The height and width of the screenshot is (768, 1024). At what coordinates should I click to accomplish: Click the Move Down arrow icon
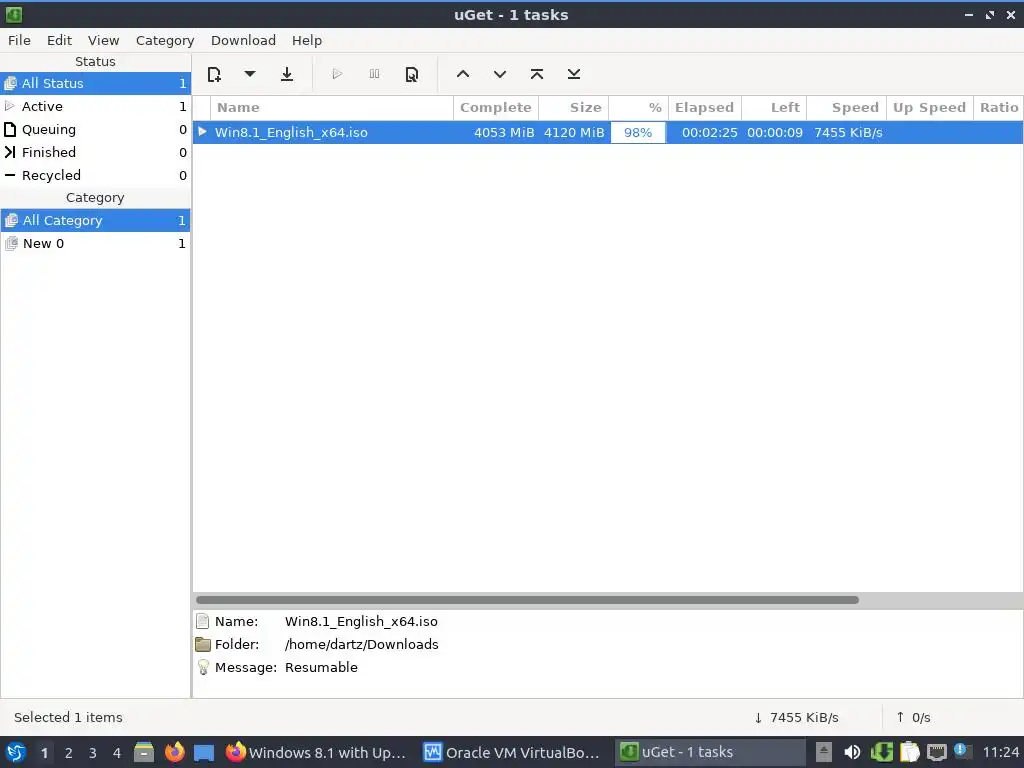[500, 74]
